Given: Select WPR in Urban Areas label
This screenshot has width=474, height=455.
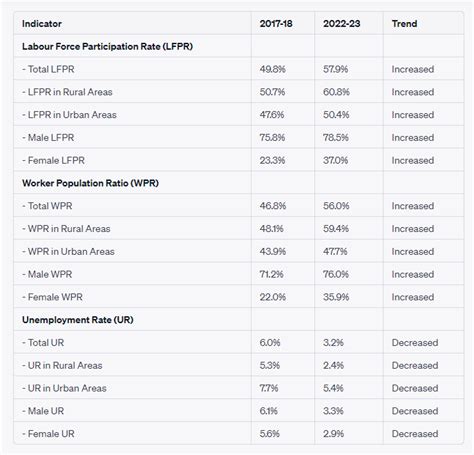Looking at the screenshot, I should 68,252.
